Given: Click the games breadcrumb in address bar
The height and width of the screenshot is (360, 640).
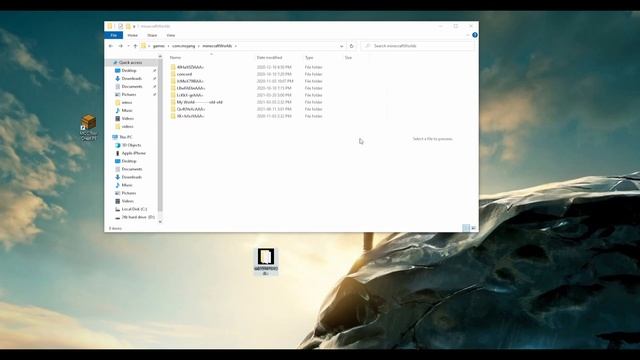Looking at the screenshot, I should 158,46.
